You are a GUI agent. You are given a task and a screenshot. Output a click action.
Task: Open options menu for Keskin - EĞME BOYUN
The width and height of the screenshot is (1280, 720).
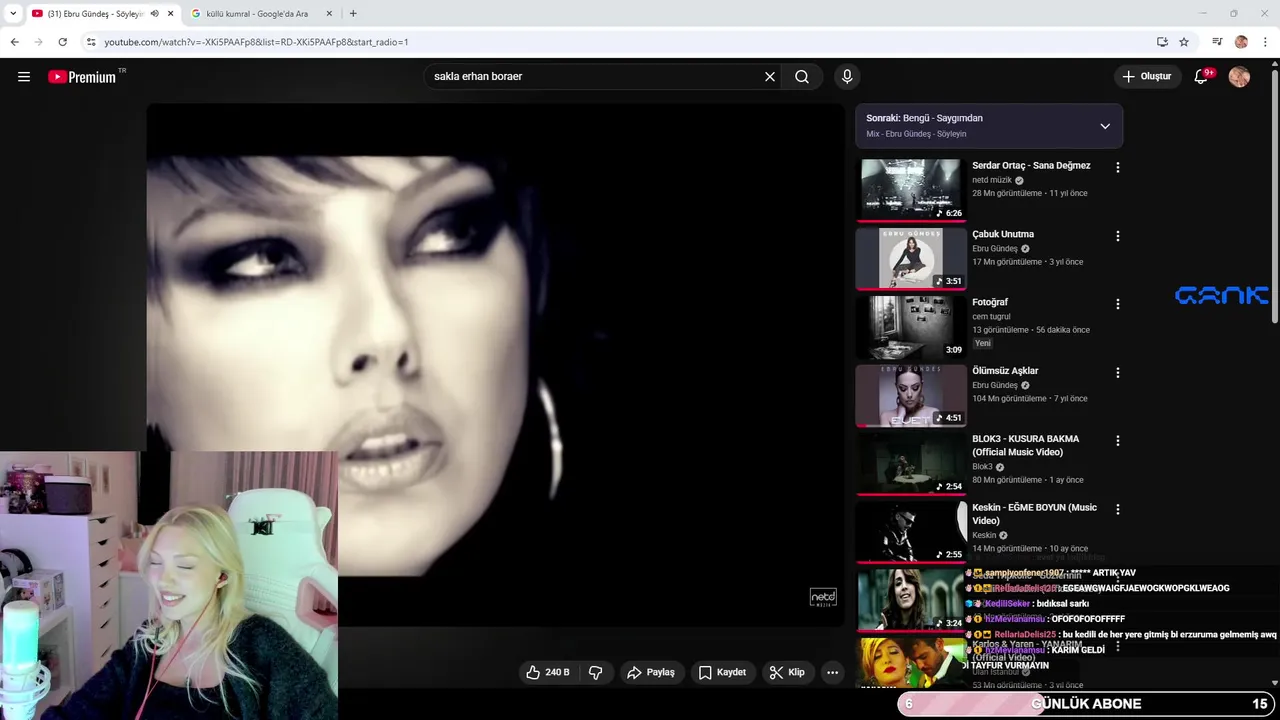pyautogui.click(x=1118, y=509)
